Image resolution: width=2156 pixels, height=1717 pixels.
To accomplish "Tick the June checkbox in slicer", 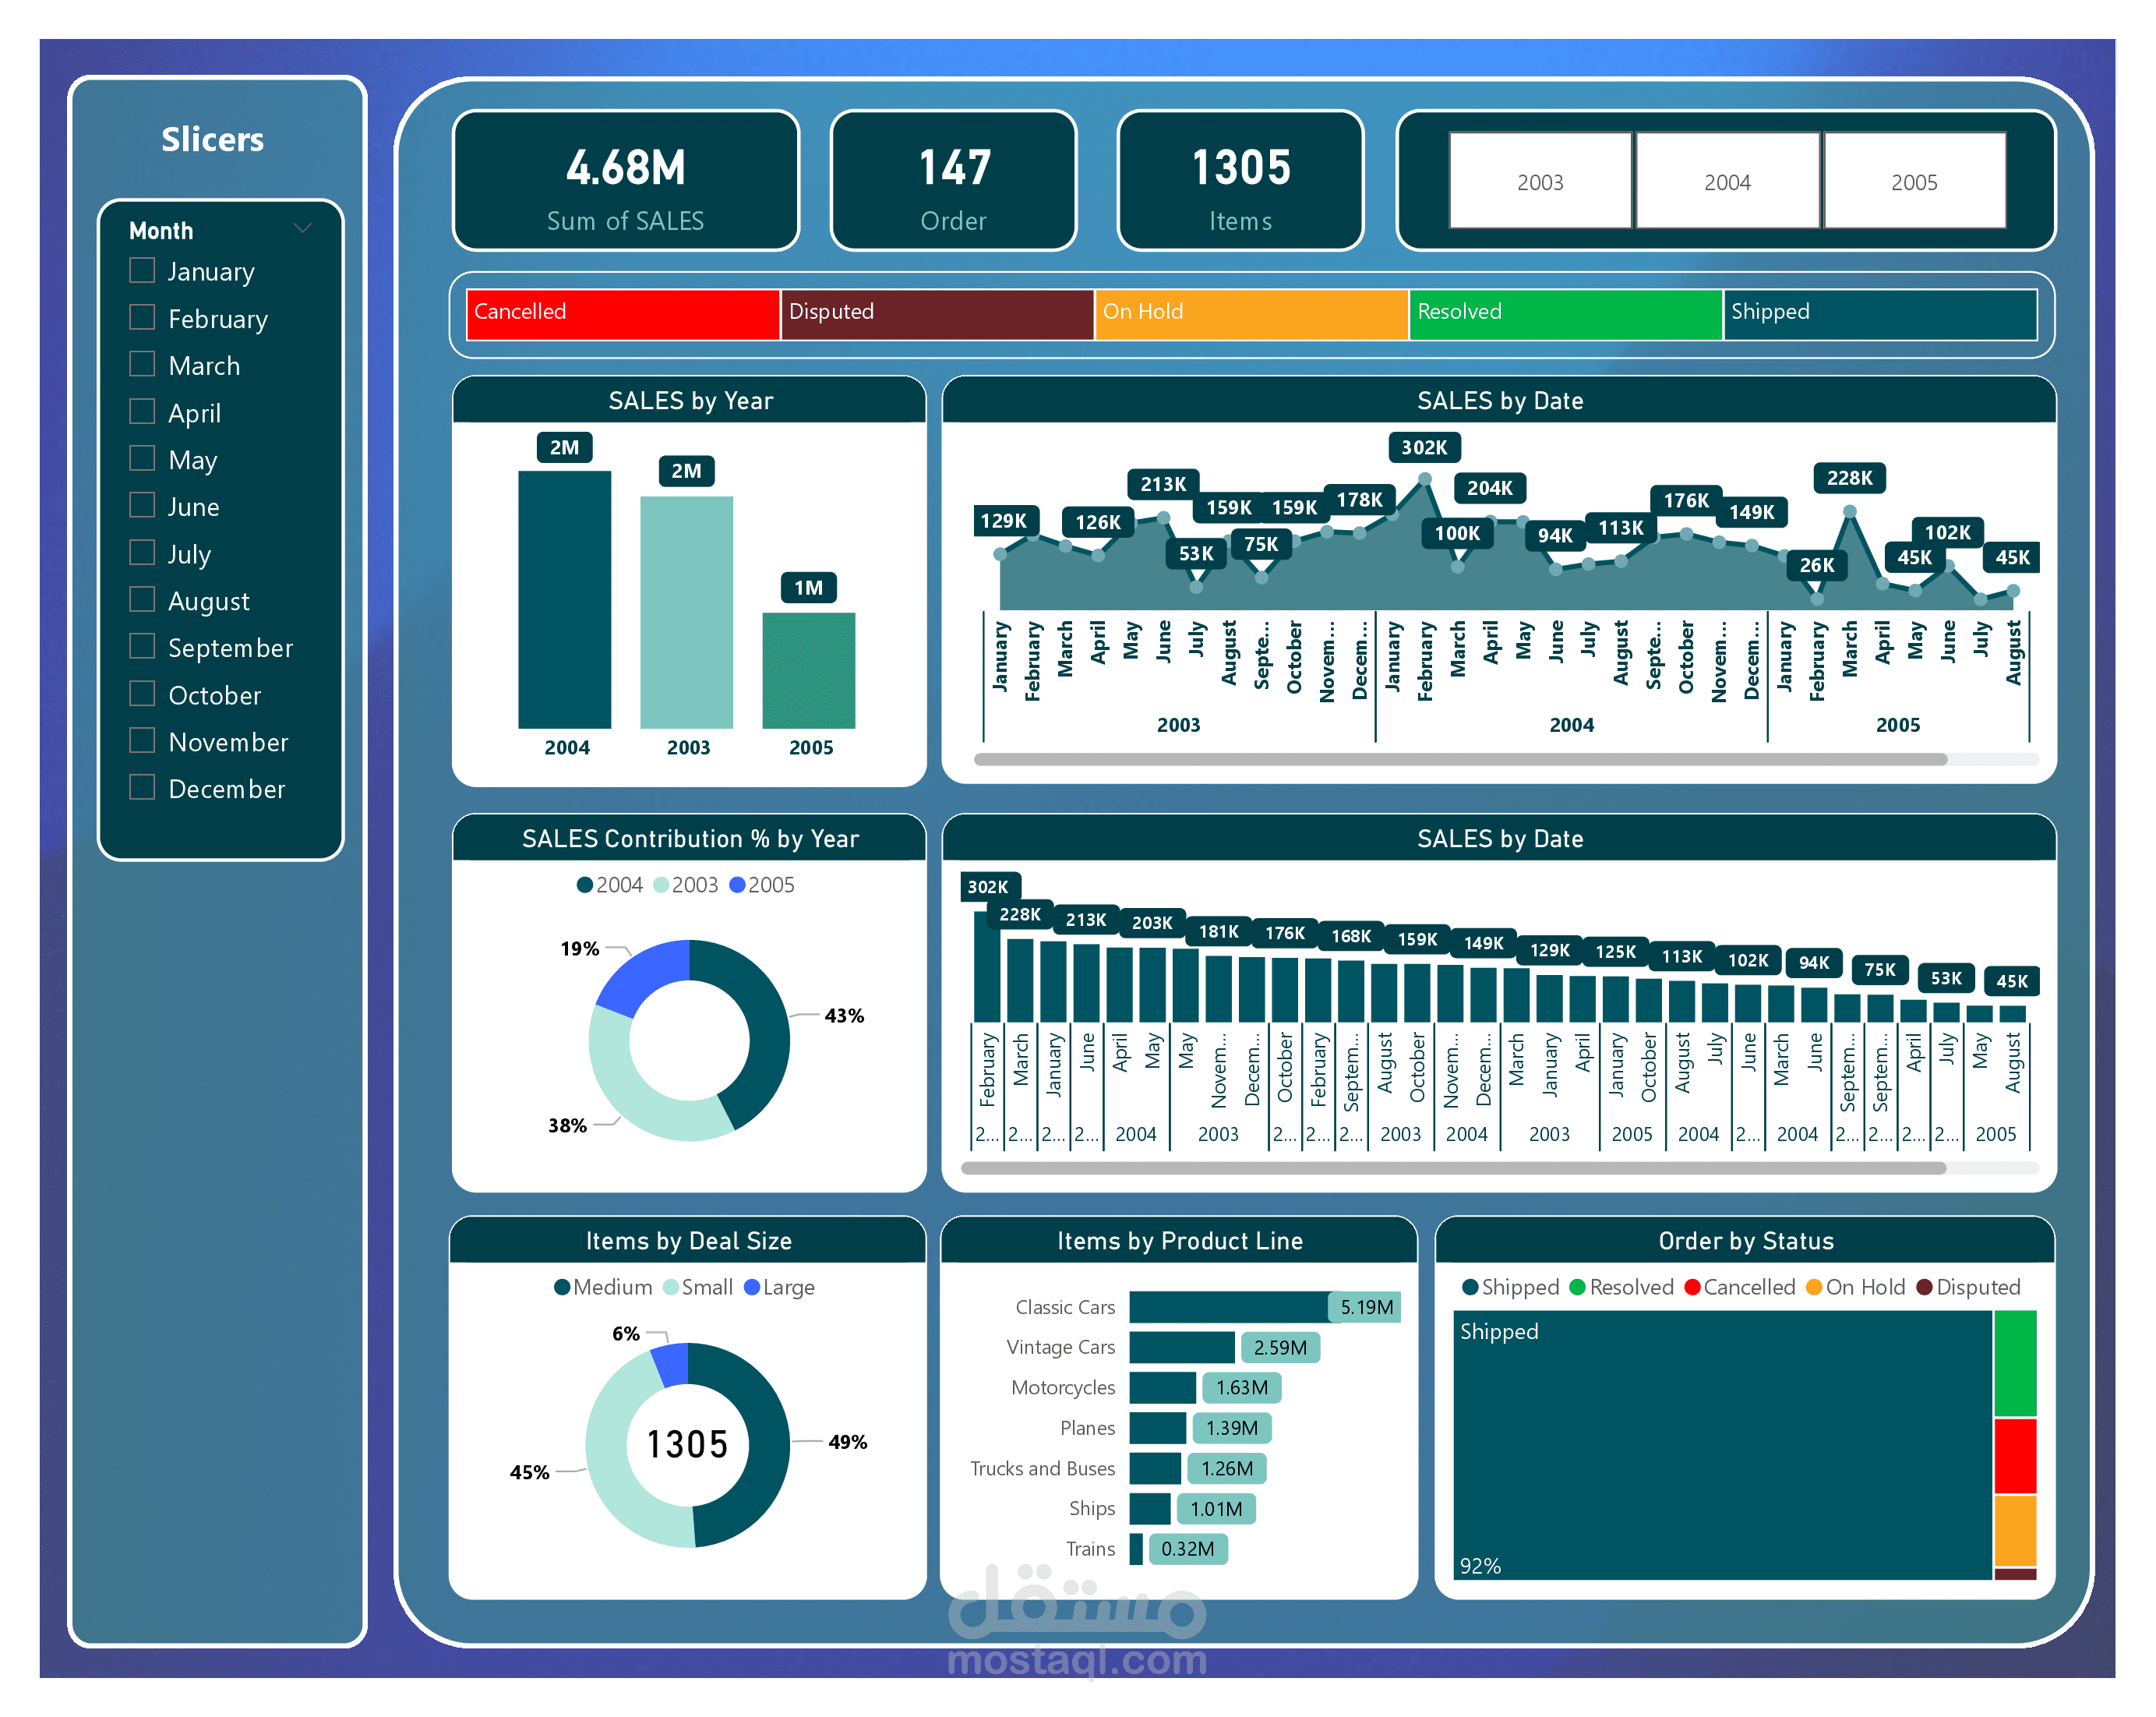I will (142, 506).
